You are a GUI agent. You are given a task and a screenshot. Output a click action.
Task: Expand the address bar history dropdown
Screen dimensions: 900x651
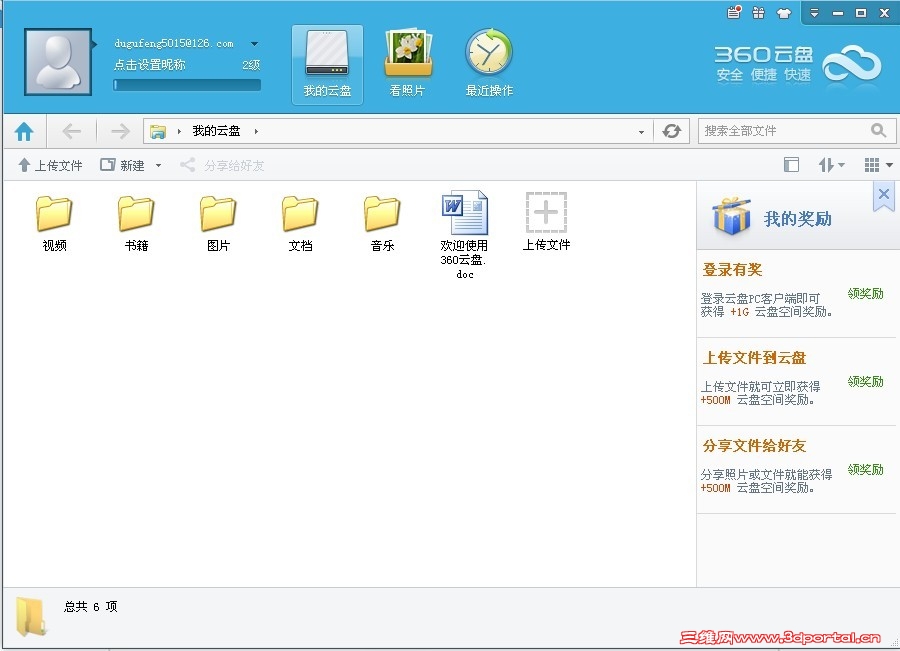pyautogui.click(x=641, y=132)
